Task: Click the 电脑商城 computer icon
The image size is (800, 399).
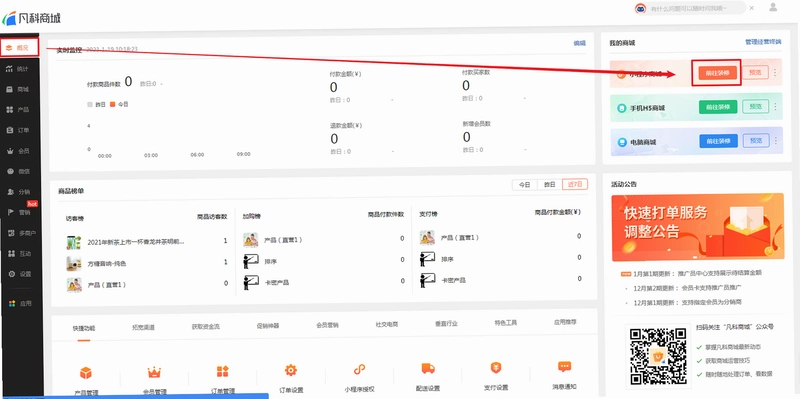Action: (x=621, y=142)
